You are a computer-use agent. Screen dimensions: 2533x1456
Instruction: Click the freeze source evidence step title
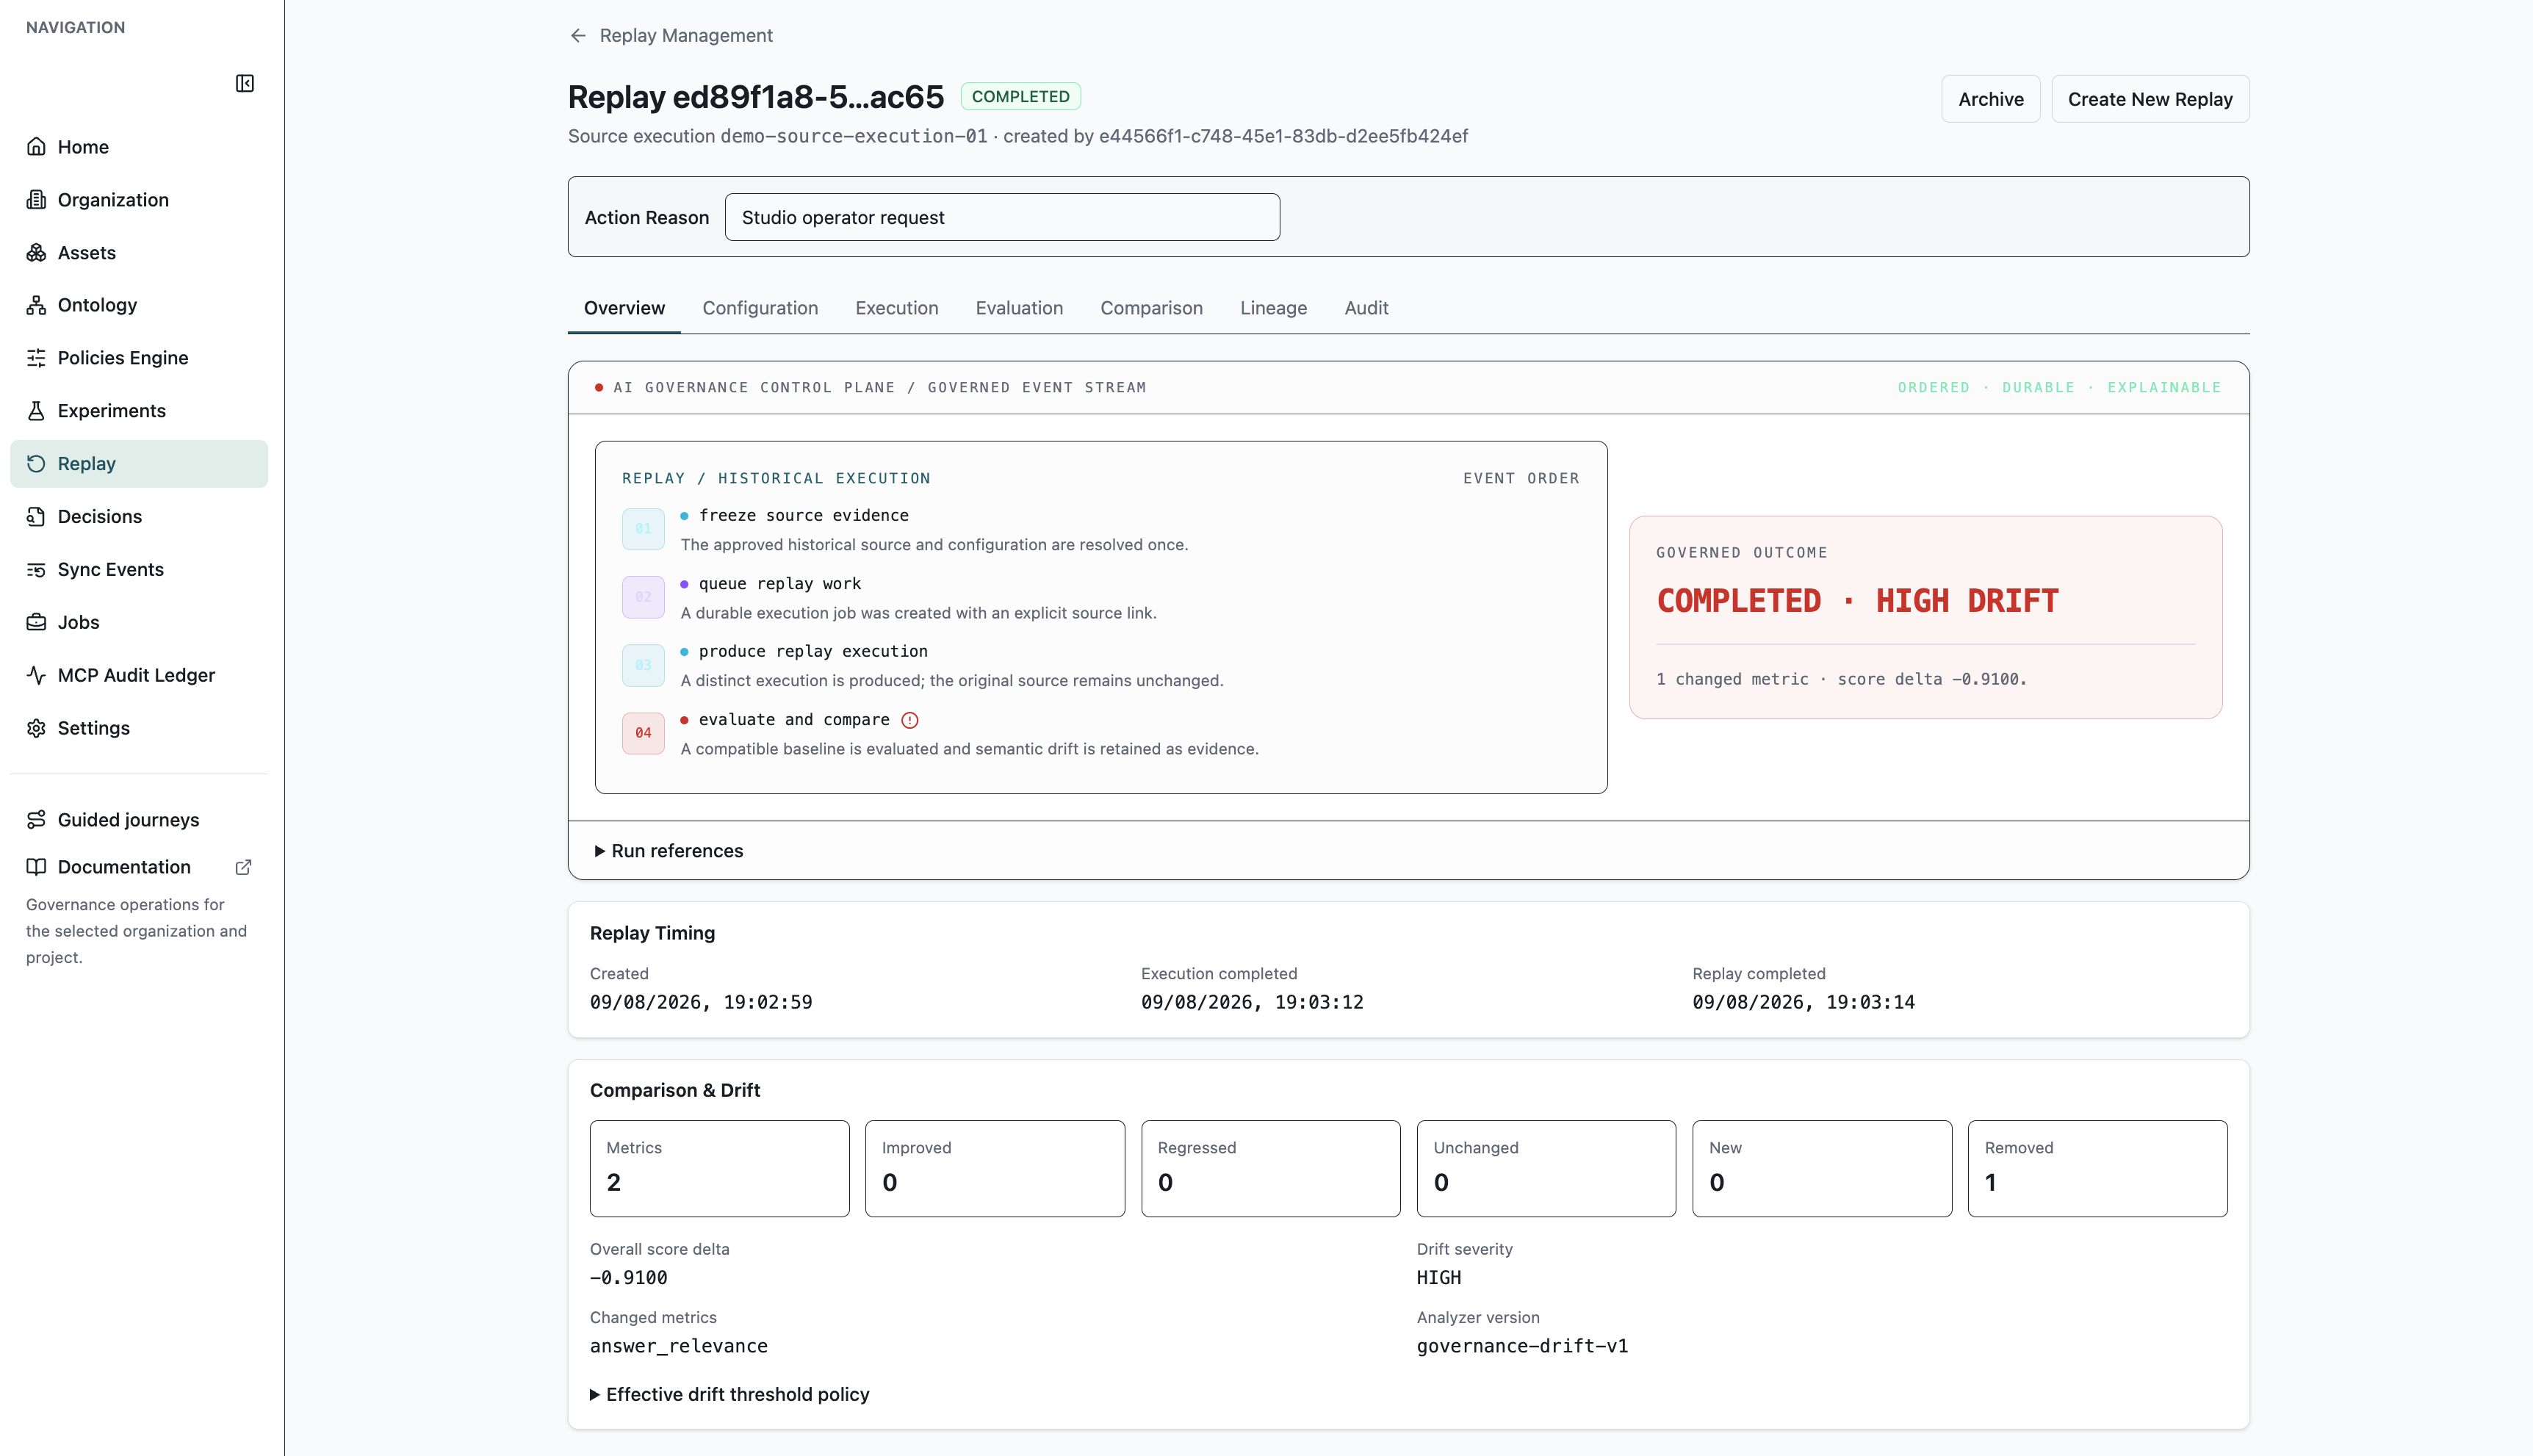(x=804, y=516)
